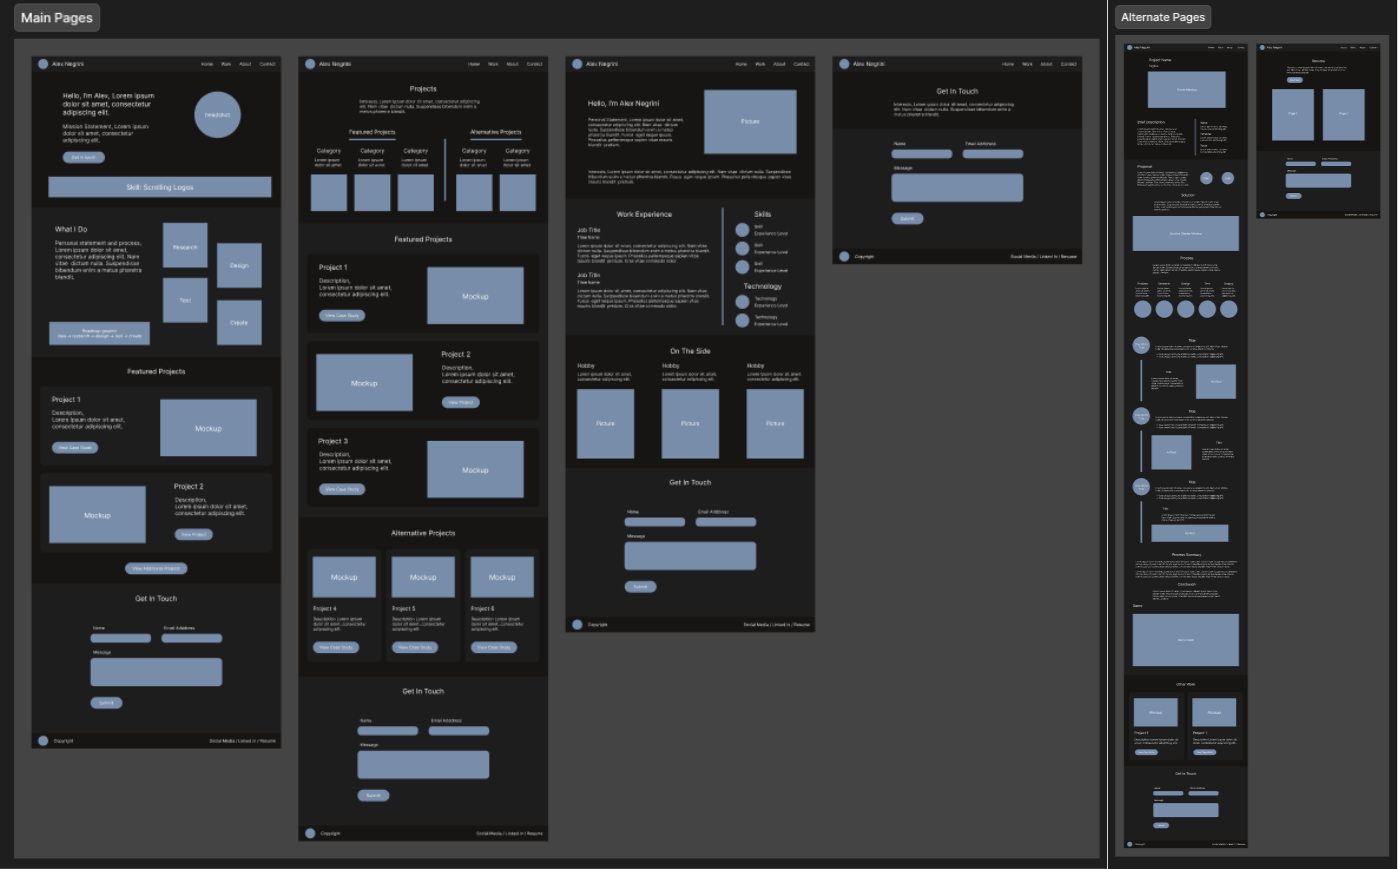Click the Message box in the home page form

tap(156, 672)
